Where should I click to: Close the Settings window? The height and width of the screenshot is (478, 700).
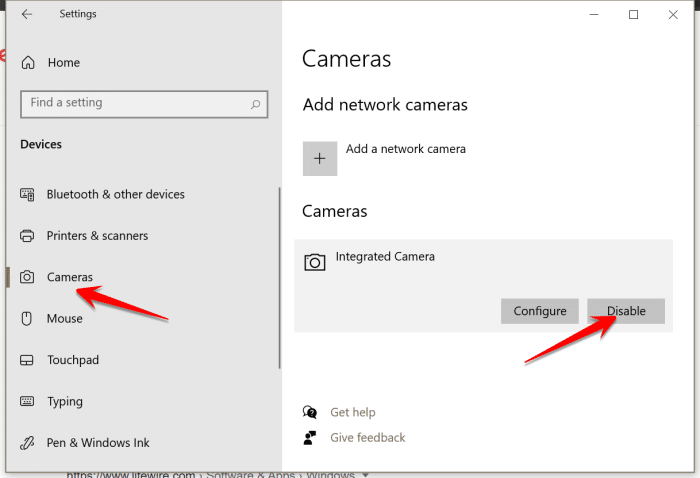673,15
